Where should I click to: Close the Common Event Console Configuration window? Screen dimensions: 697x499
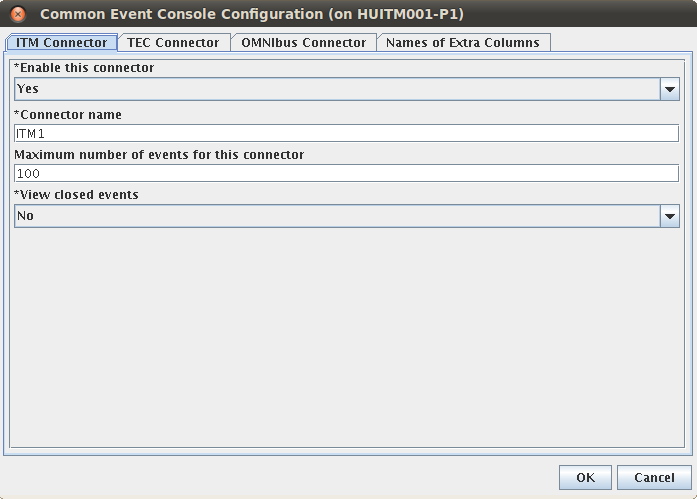point(18,14)
